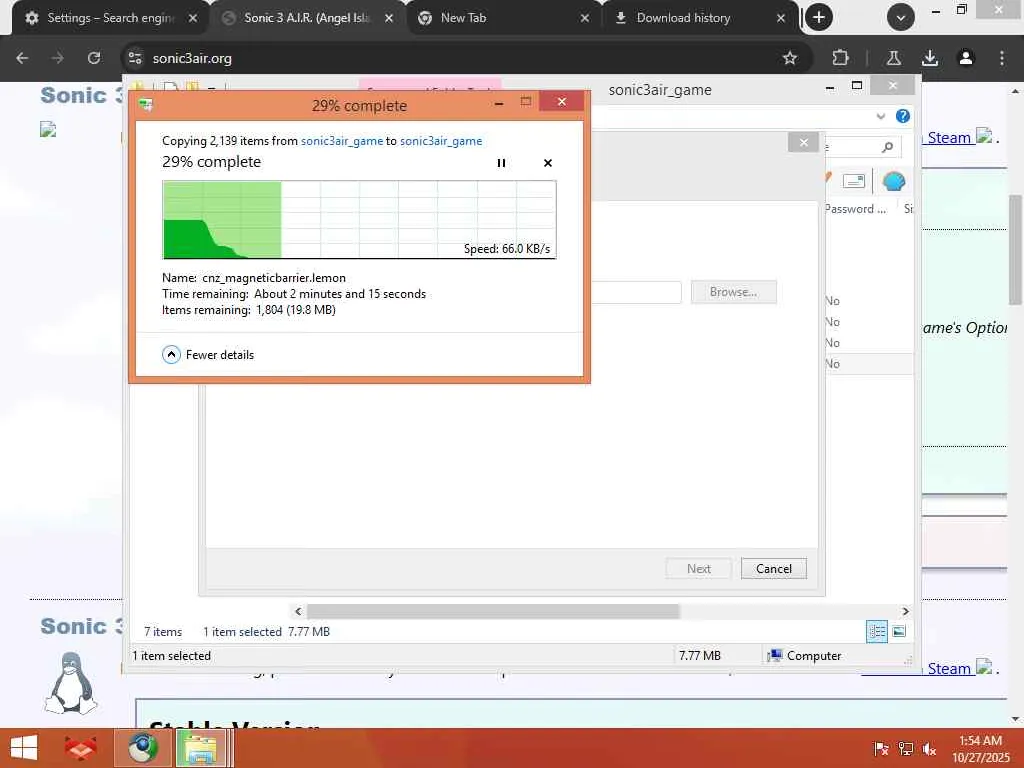Pause the file copy operation
The height and width of the screenshot is (768, 1024).
(x=501, y=163)
